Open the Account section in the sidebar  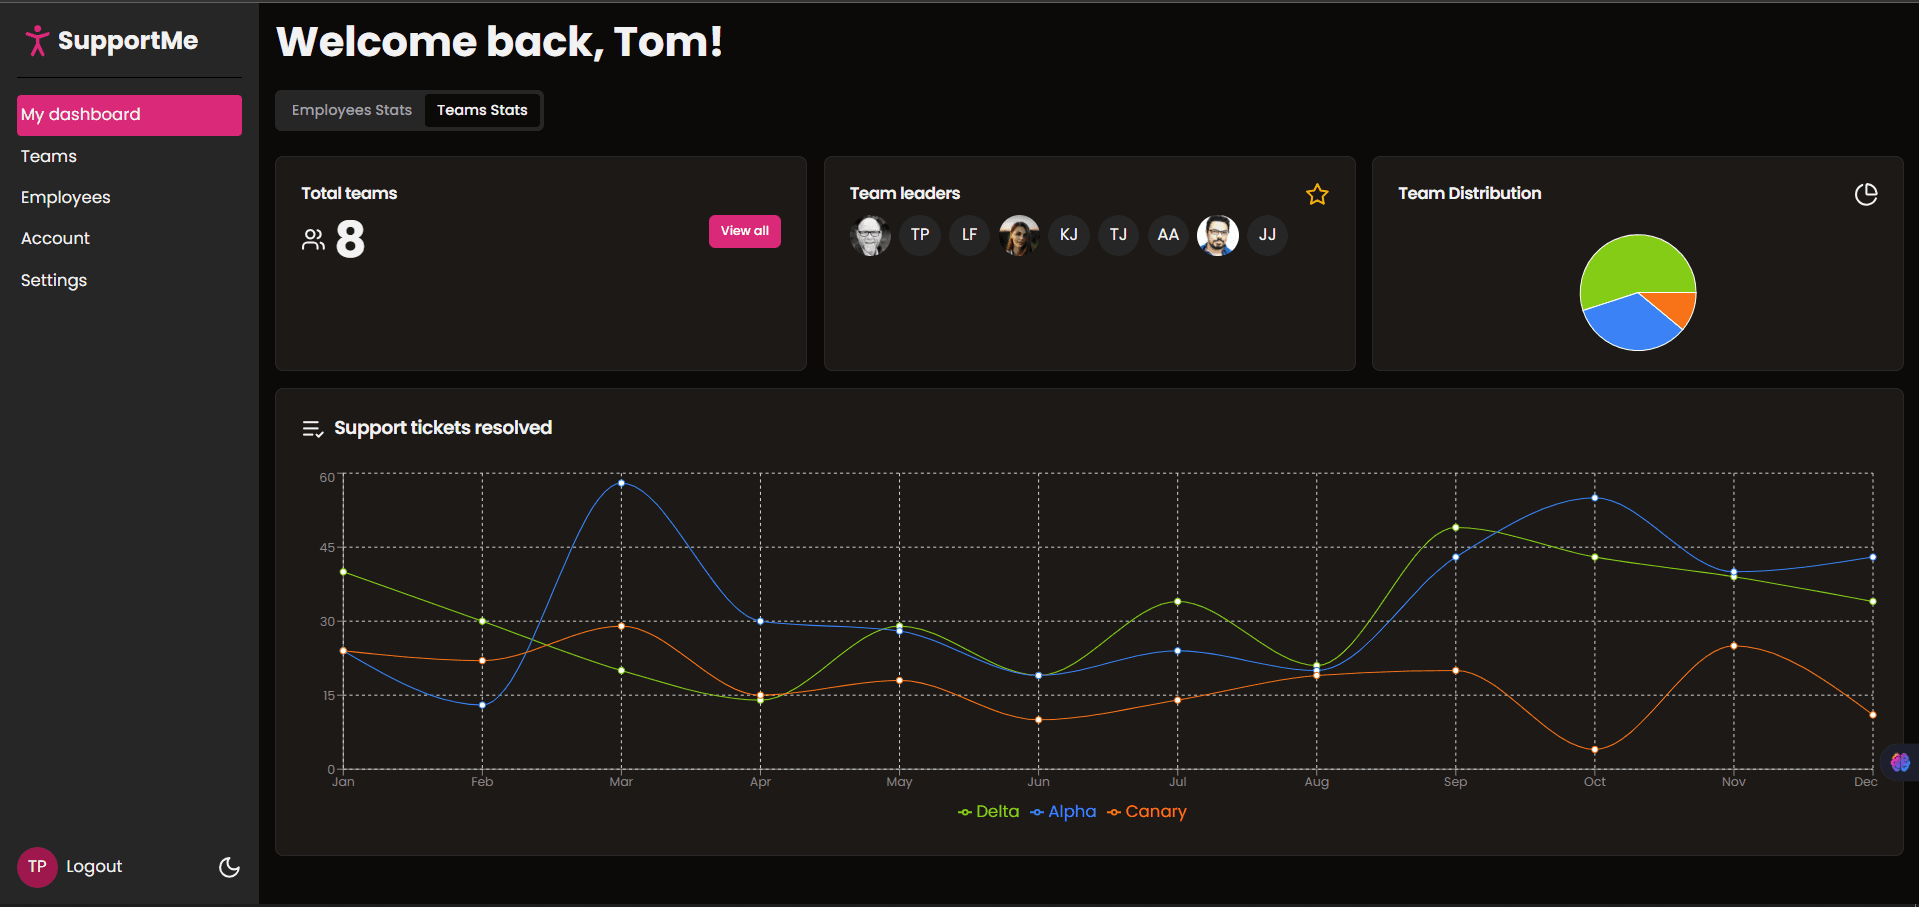(x=55, y=238)
